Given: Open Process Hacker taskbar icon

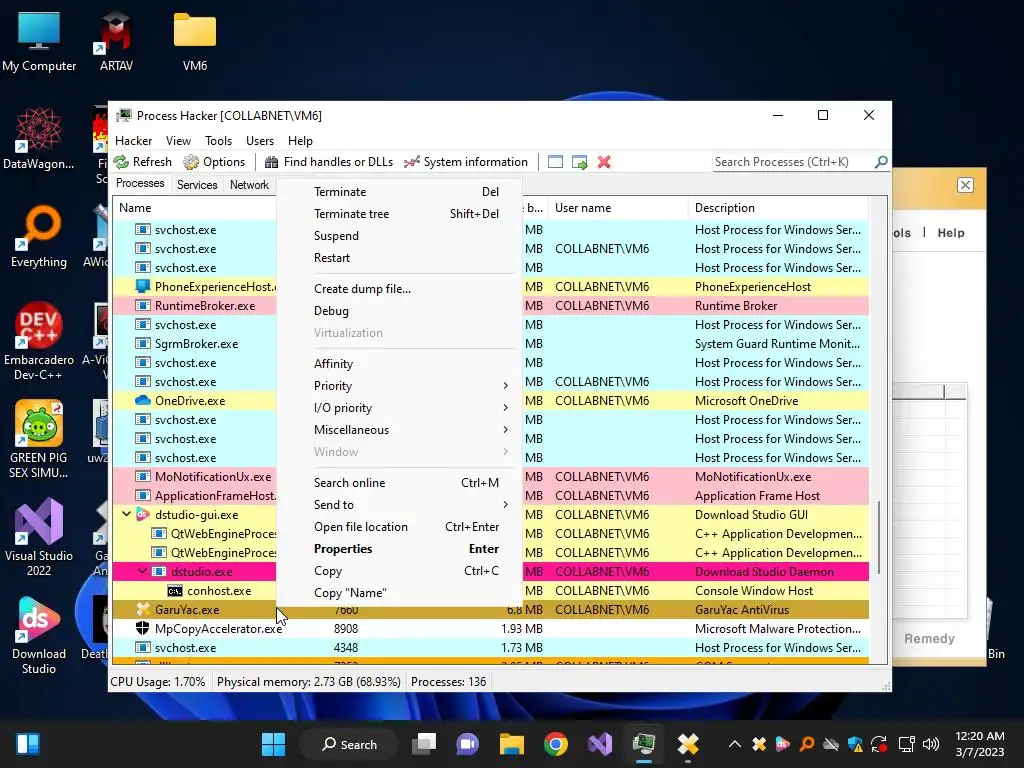Looking at the screenshot, I should pos(644,744).
